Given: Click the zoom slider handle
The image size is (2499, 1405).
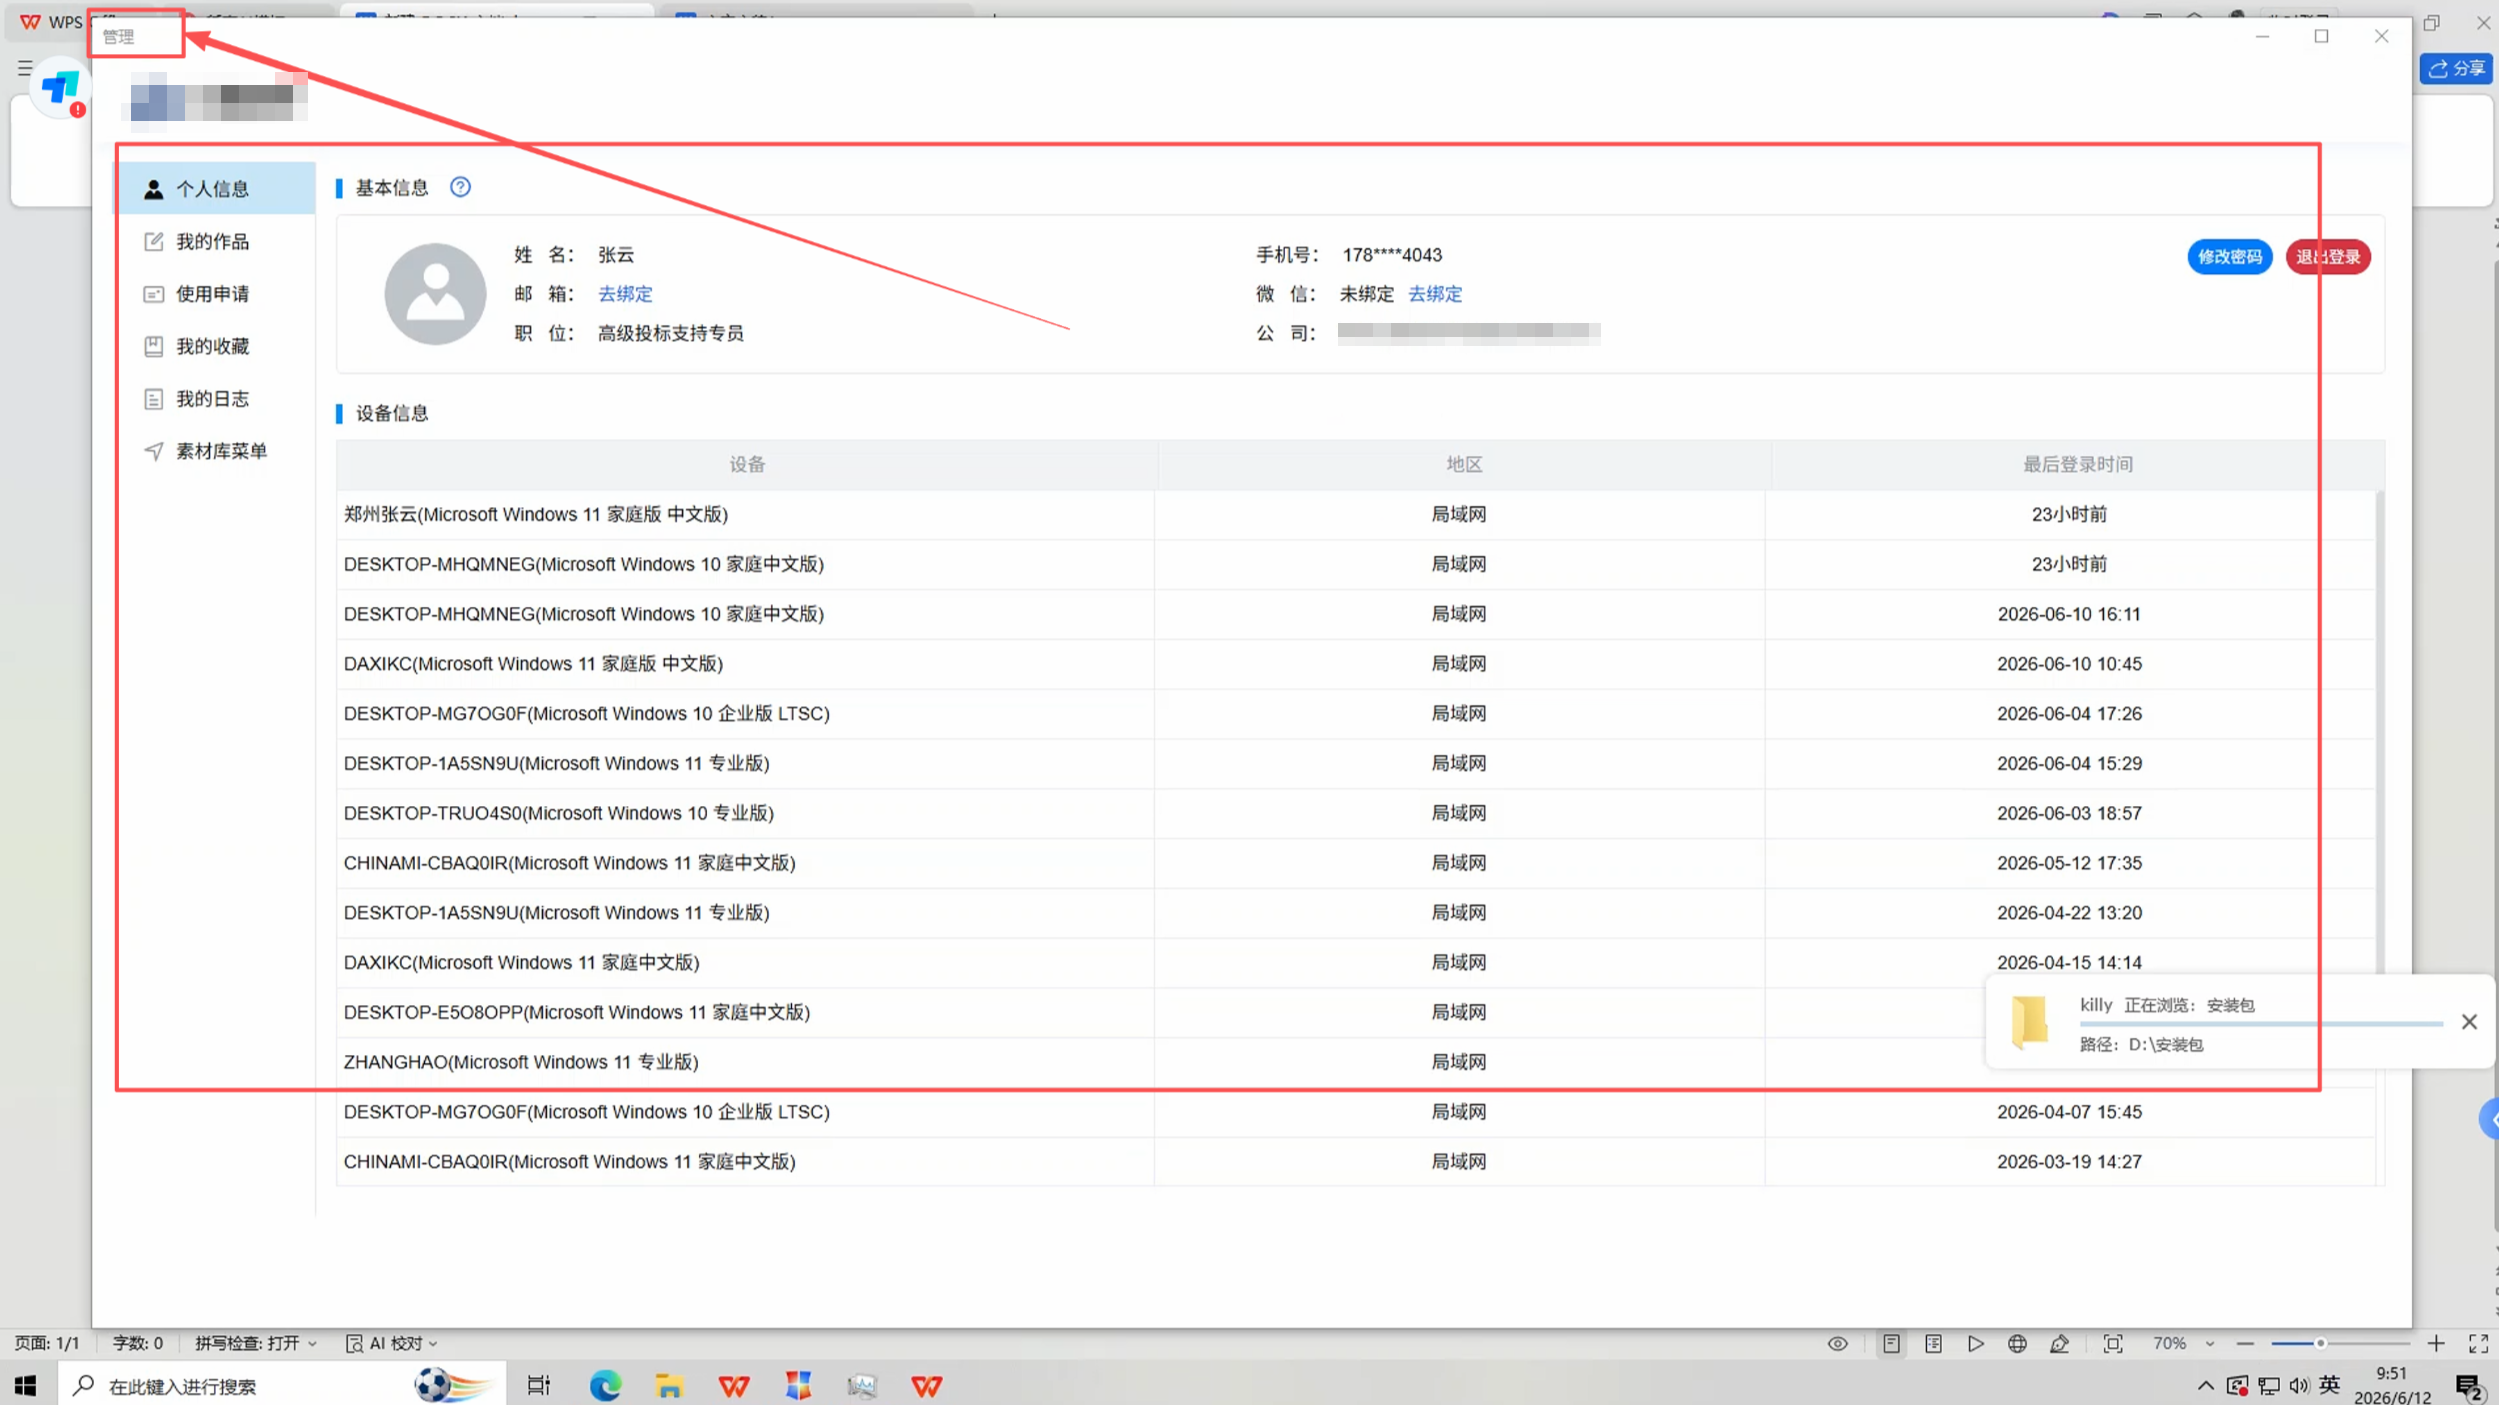Looking at the screenshot, I should [2320, 1343].
